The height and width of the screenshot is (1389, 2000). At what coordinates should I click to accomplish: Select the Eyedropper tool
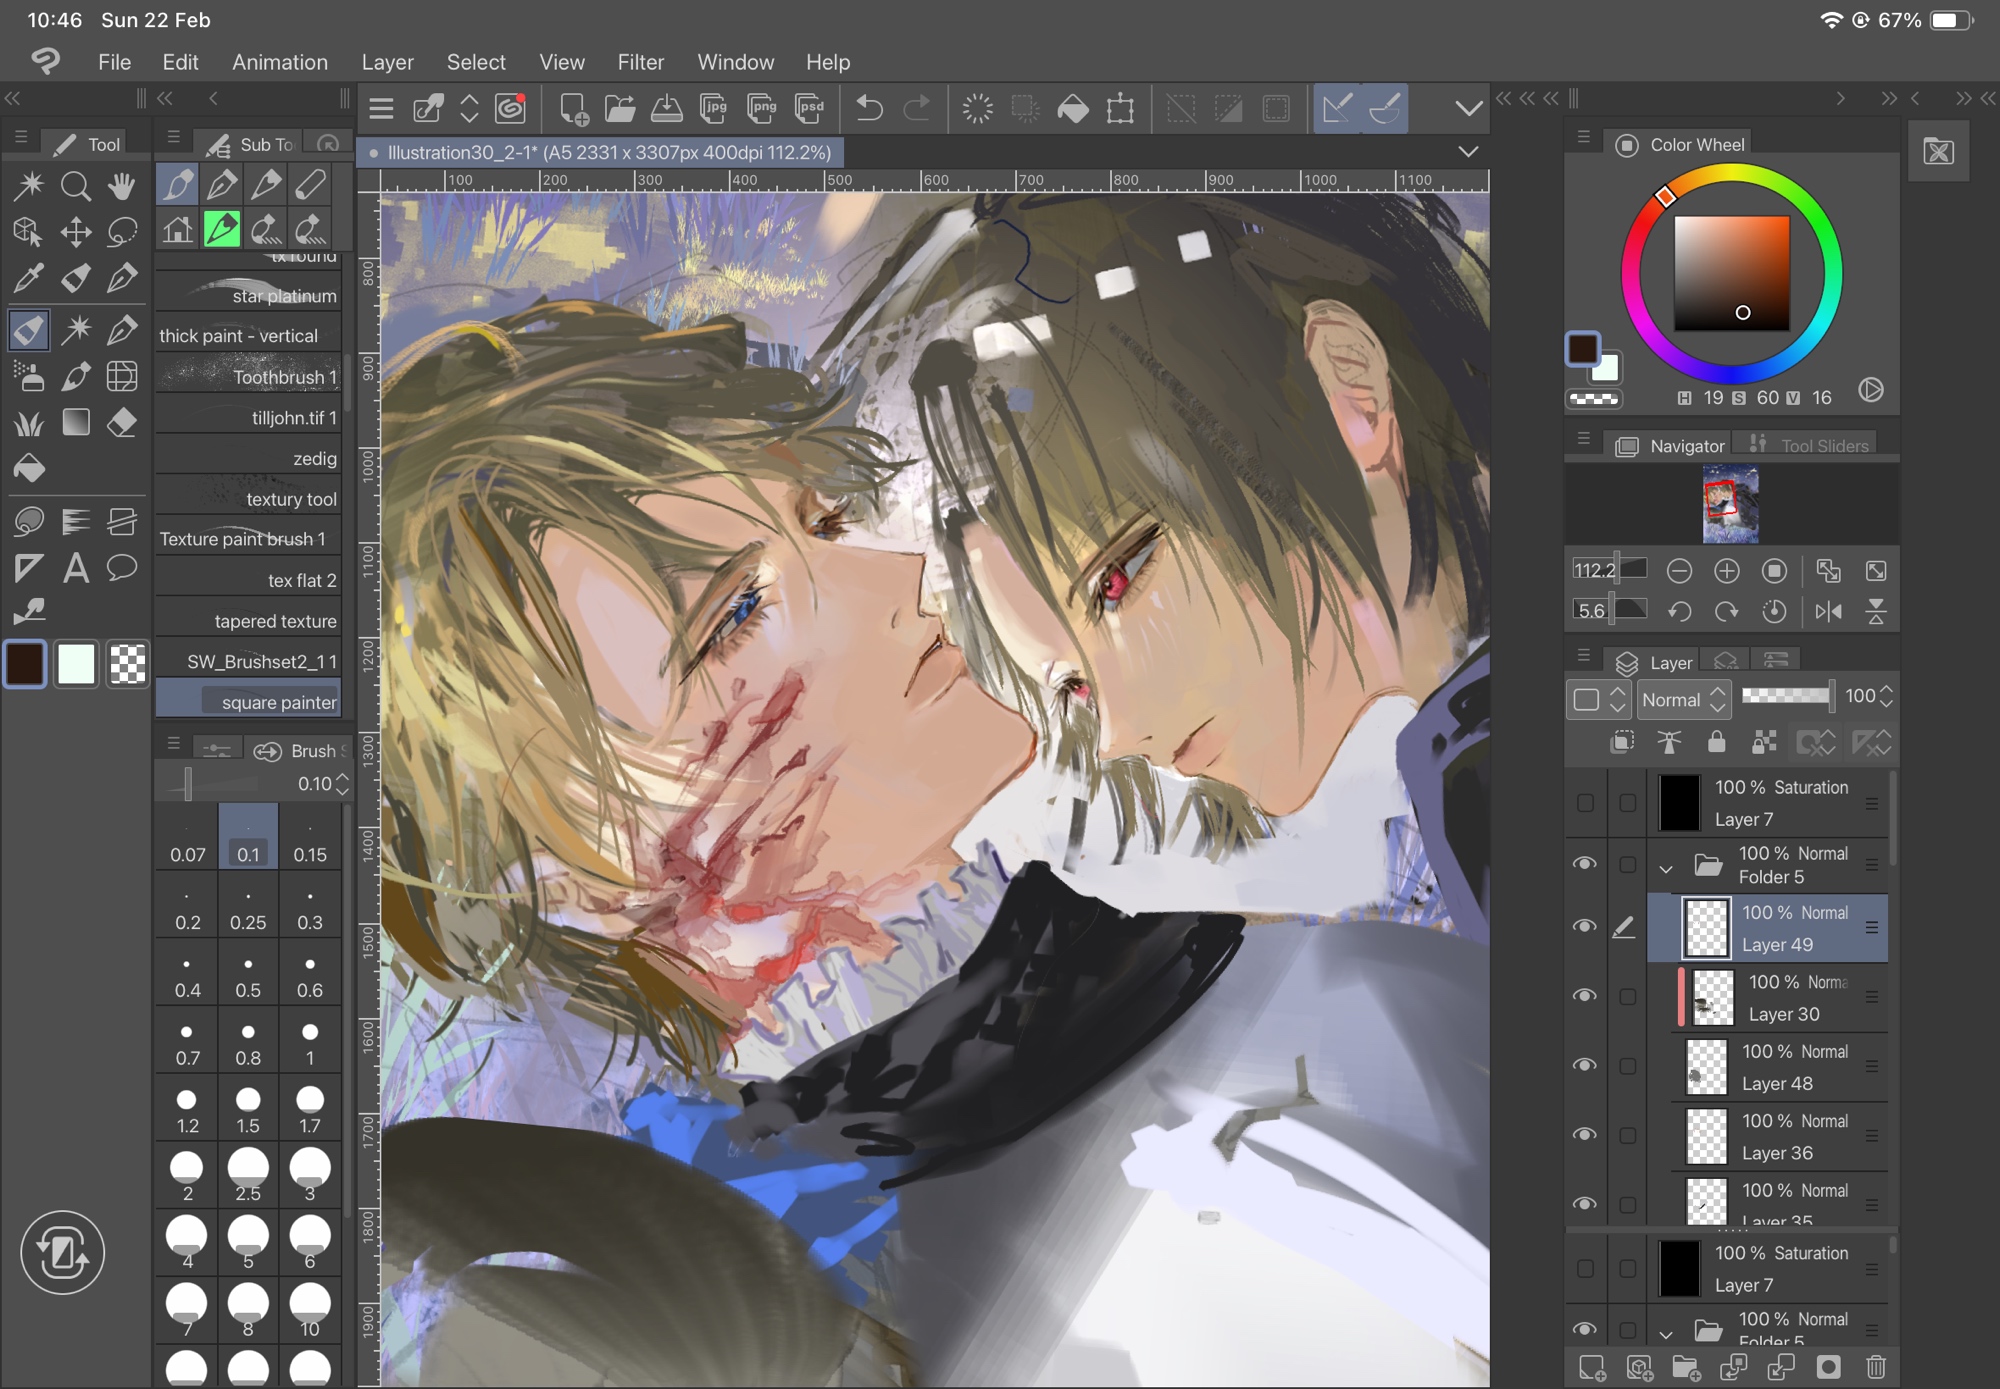[x=28, y=278]
